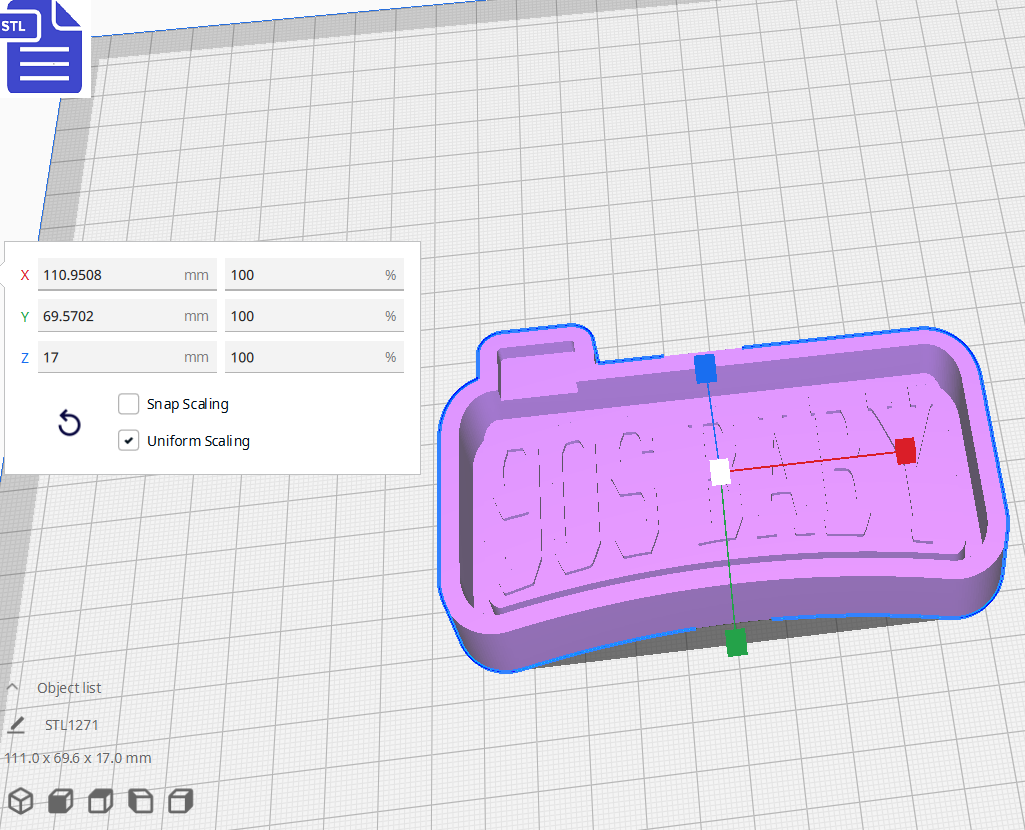This screenshot has width=1025, height=830.
Task: Select the top view camera icon
Action: pos(100,800)
